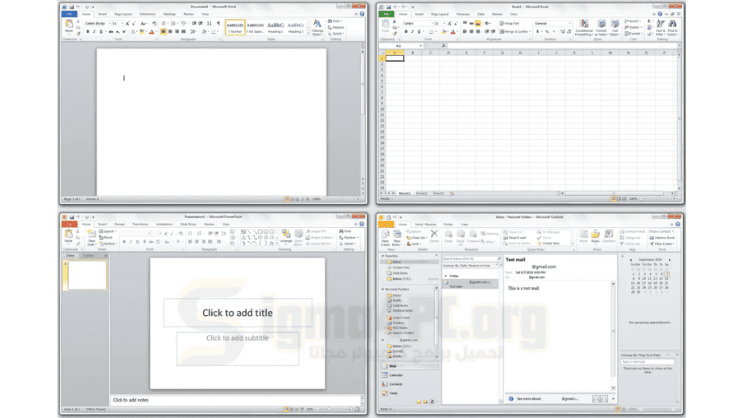743x418 pixels.
Task: Open the Excel font name dropdown
Action: pos(431,23)
